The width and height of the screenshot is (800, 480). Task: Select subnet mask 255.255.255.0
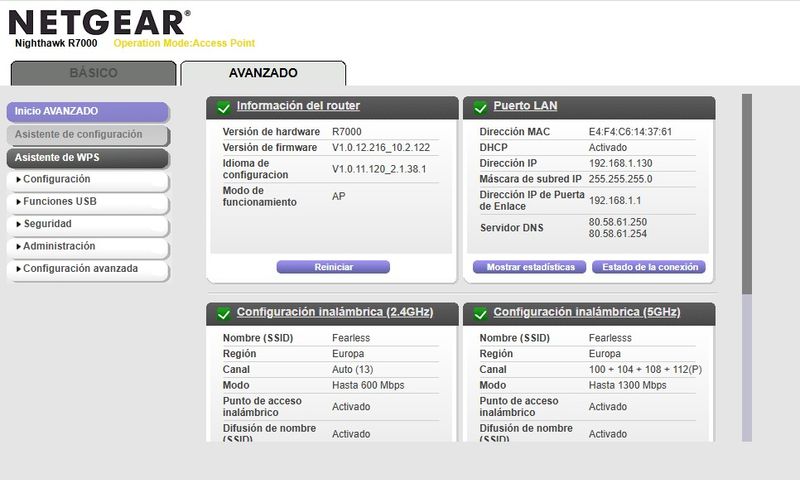[x=620, y=179]
